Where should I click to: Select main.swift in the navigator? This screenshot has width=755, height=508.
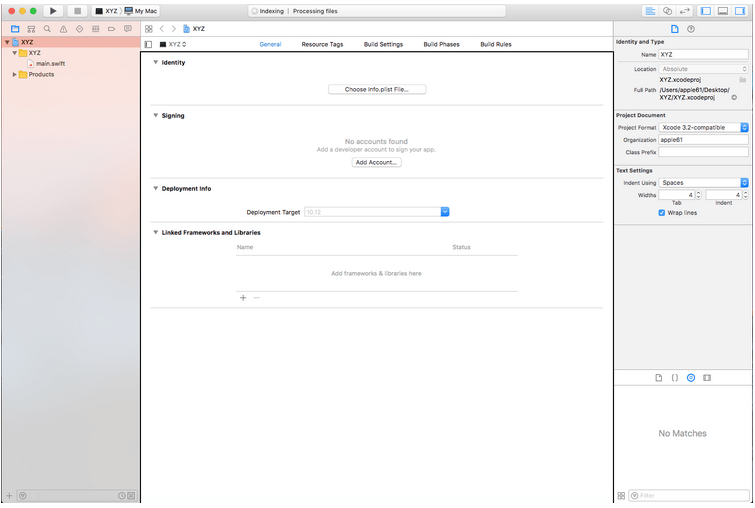tap(46, 64)
